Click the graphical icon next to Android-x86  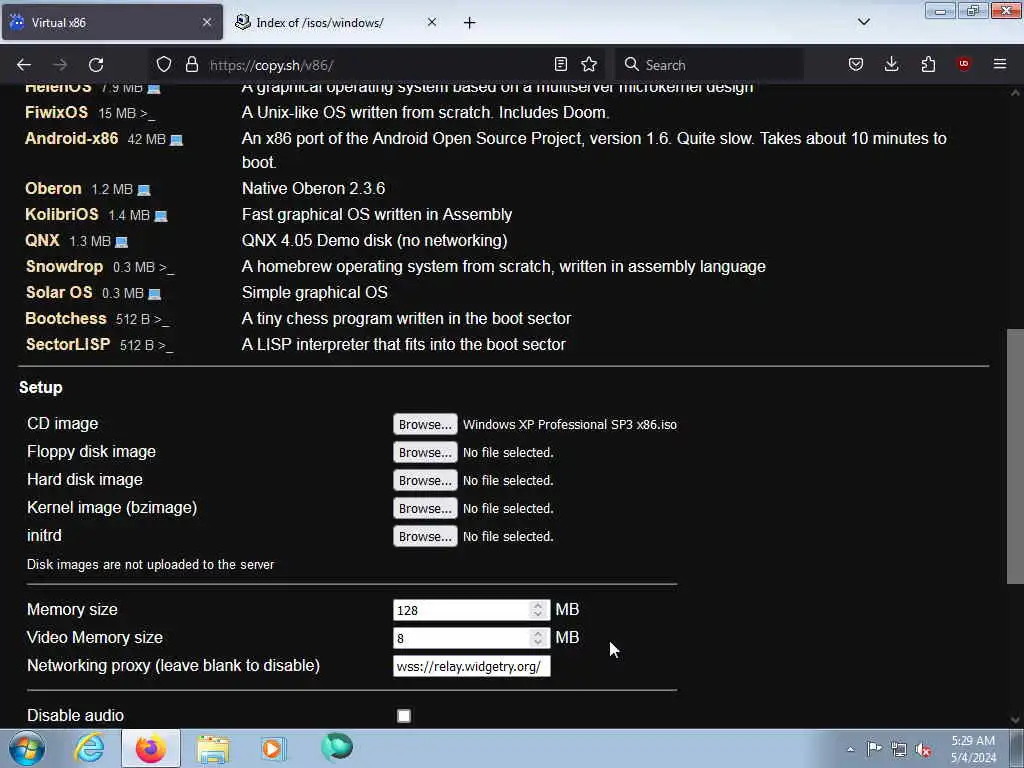pos(176,140)
